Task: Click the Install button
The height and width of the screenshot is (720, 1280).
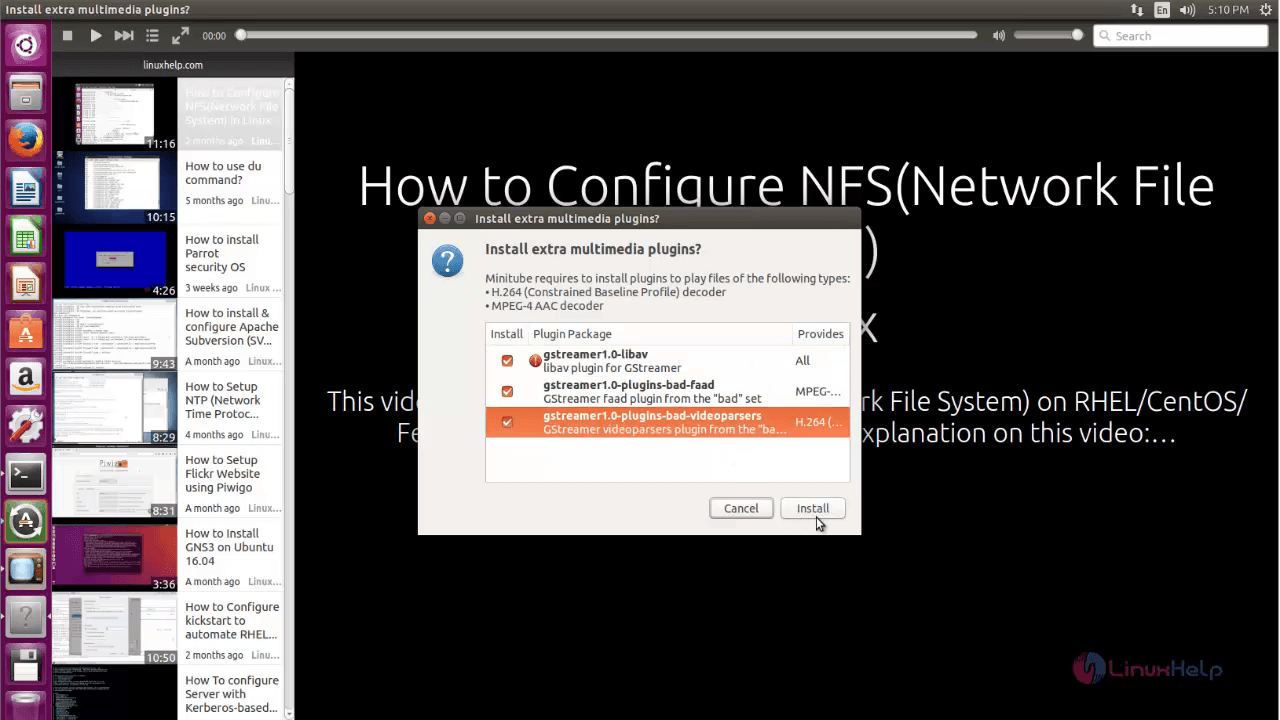Action: click(x=813, y=508)
